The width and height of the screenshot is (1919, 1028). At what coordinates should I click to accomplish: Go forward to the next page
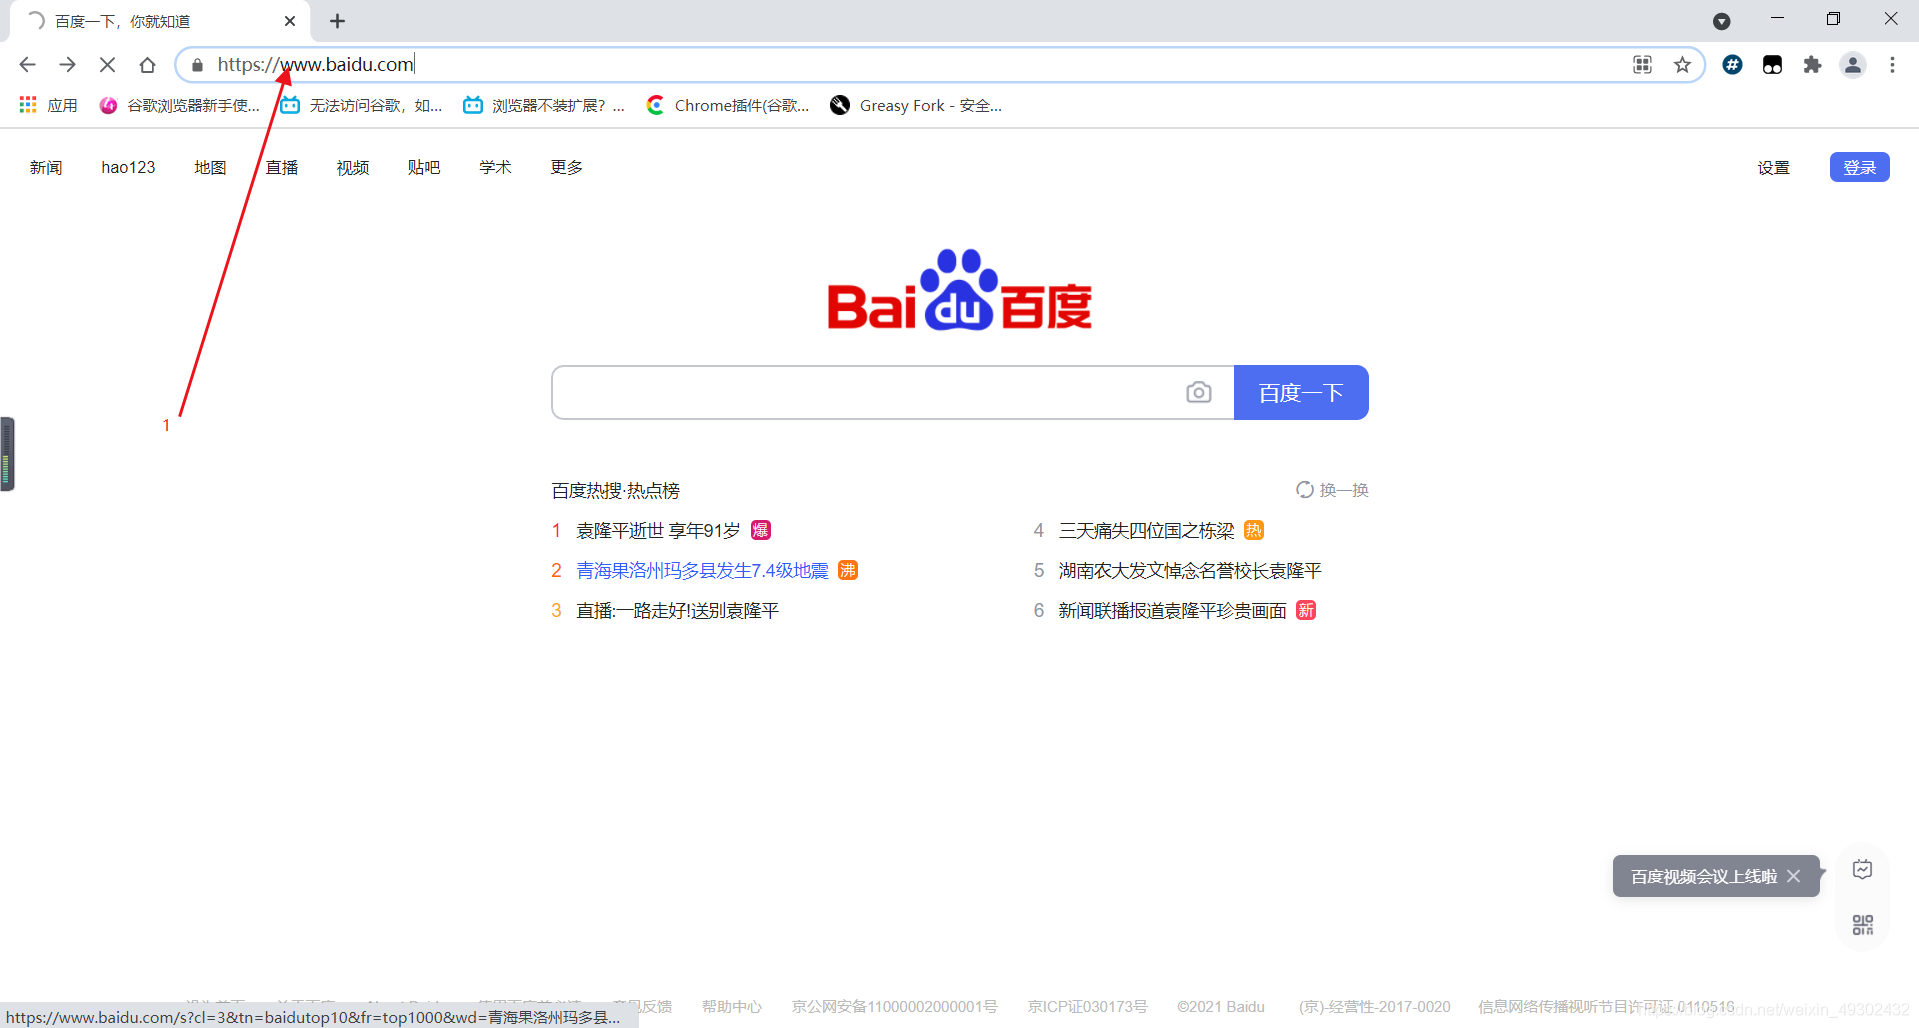67,65
